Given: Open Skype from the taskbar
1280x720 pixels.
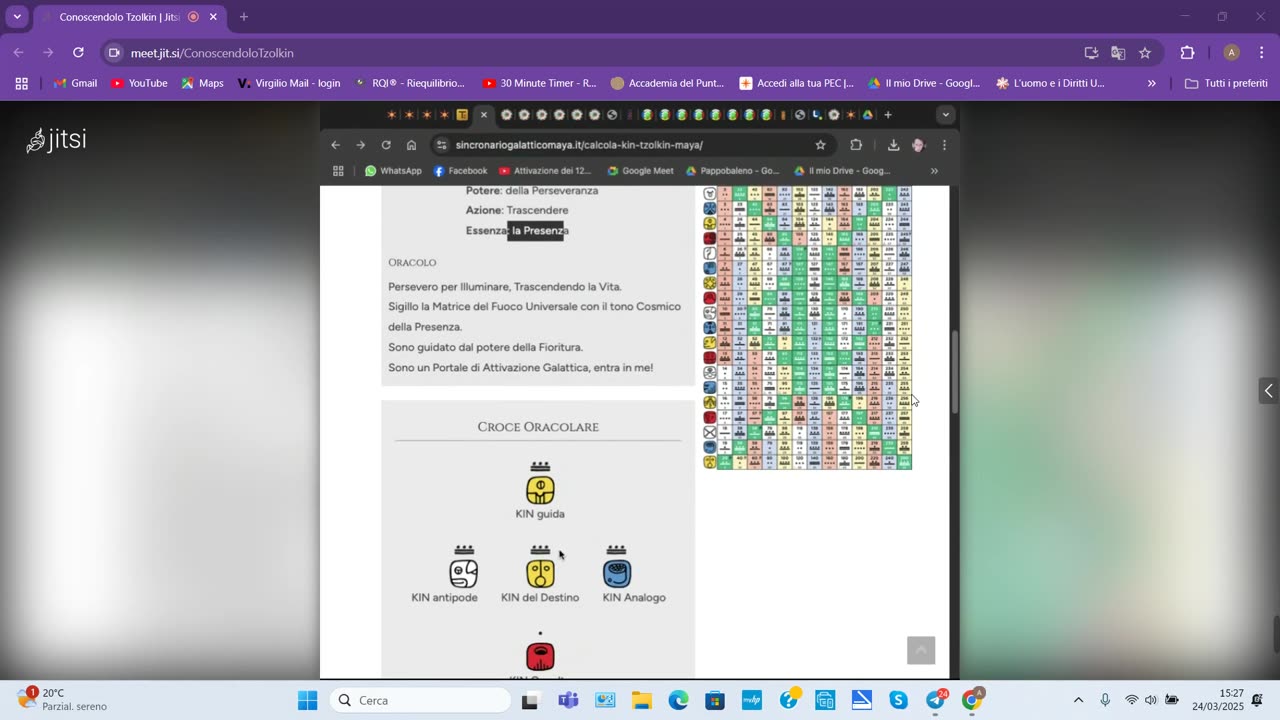Looking at the screenshot, I should click(x=898, y=700).
